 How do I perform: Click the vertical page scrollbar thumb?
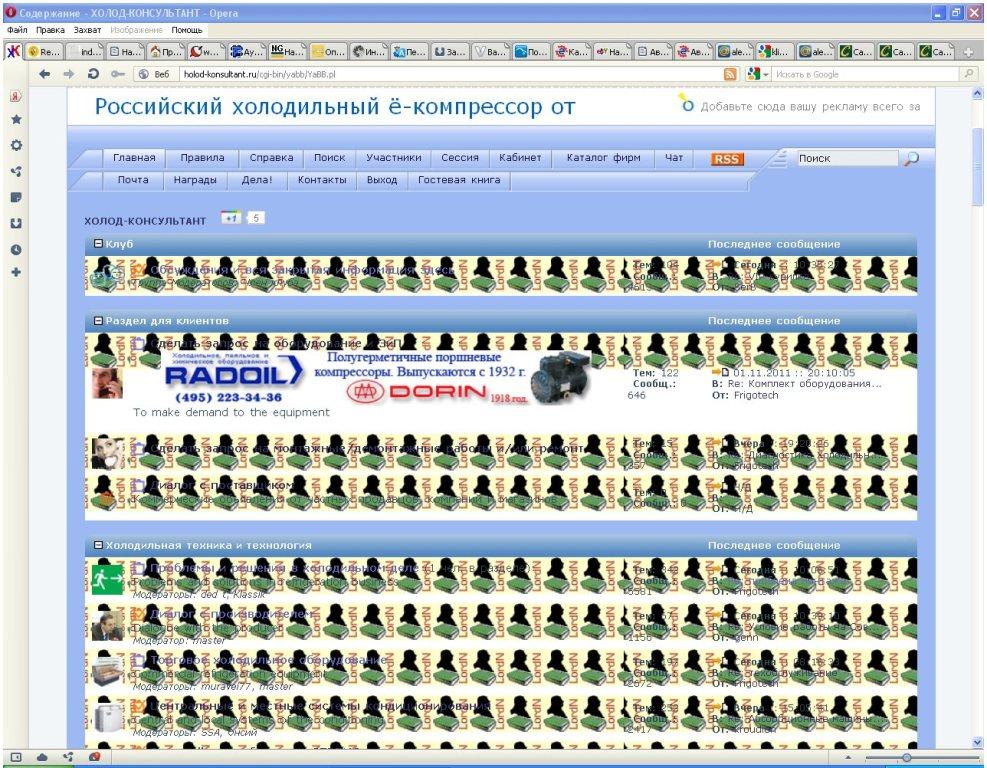pyautogui.click(x=977, y=167)
